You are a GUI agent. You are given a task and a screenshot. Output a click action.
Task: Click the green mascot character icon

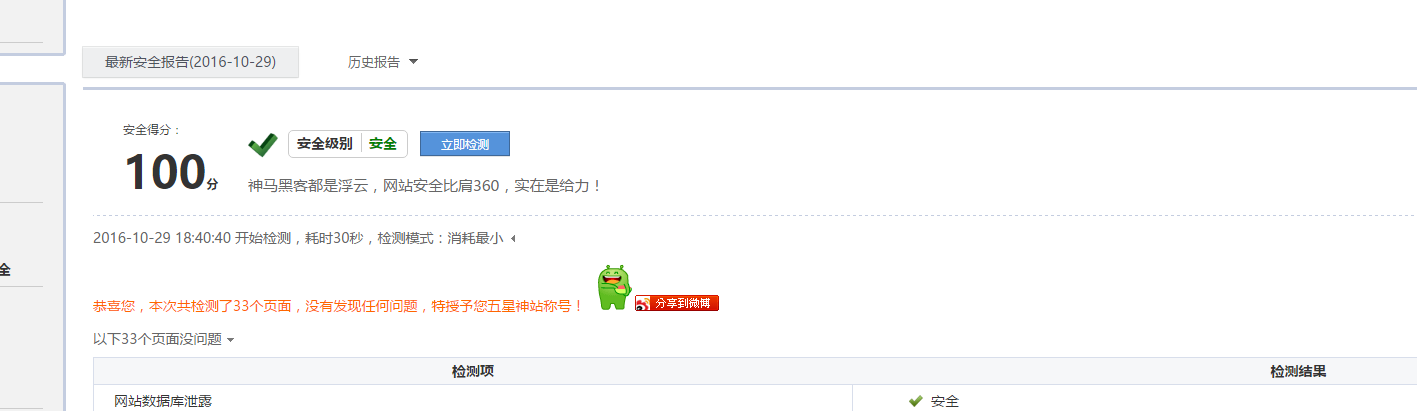click(x=614, y=288)
